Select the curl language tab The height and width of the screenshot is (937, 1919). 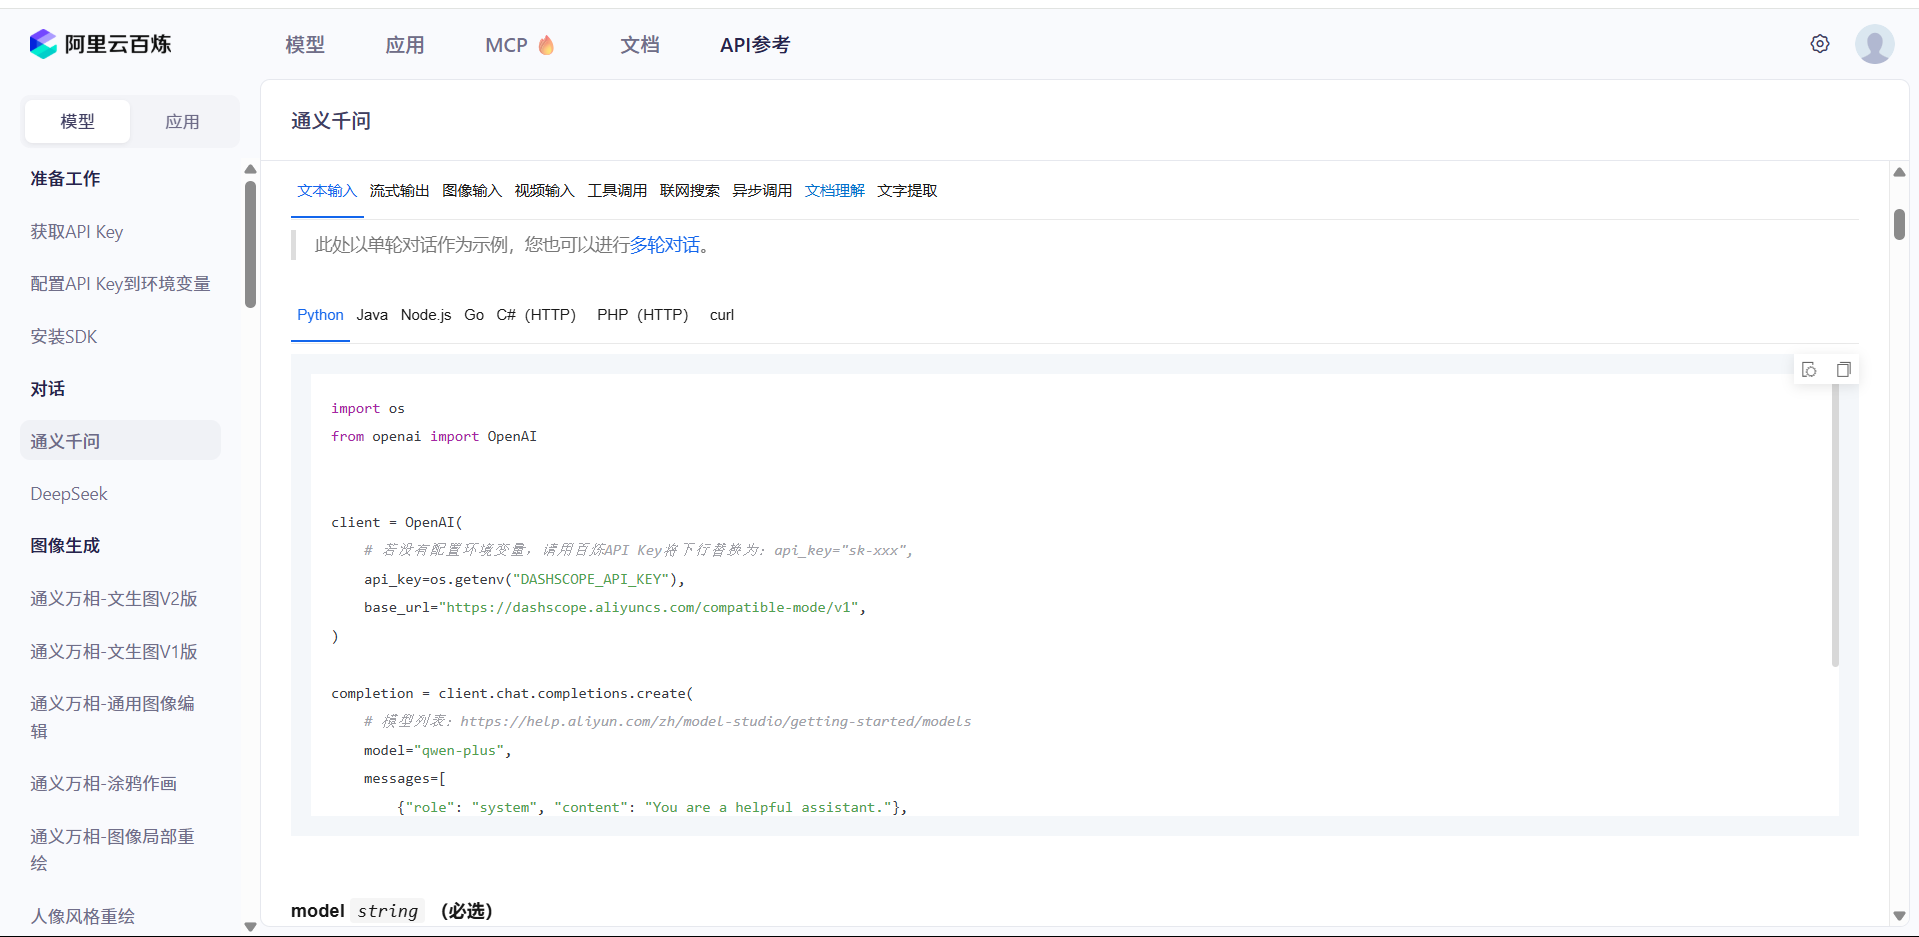point(722,315)
